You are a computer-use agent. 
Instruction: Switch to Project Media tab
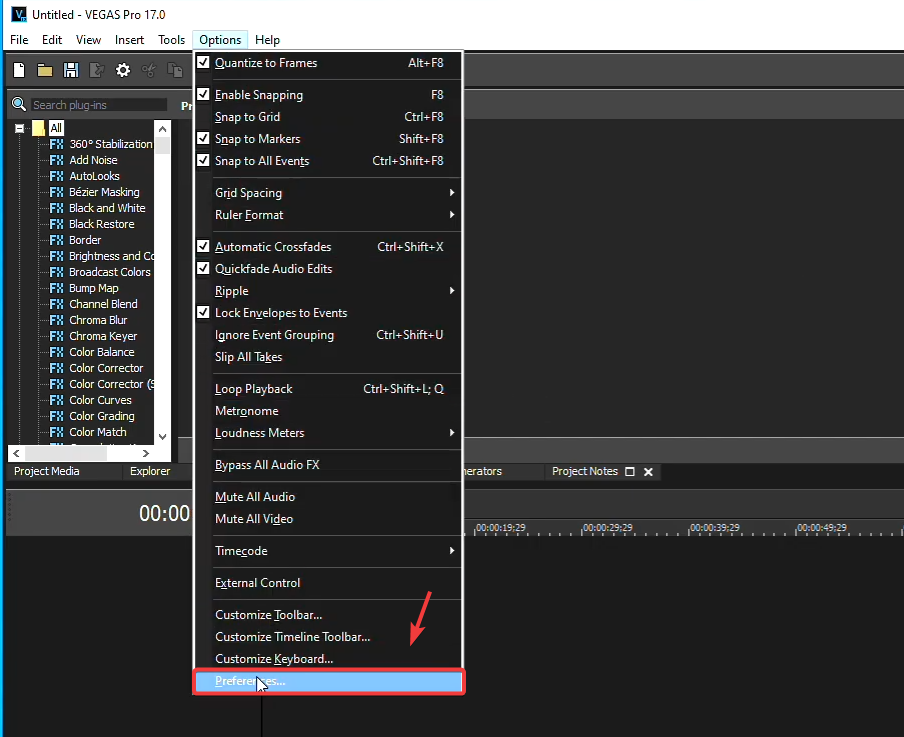[47, 471]
